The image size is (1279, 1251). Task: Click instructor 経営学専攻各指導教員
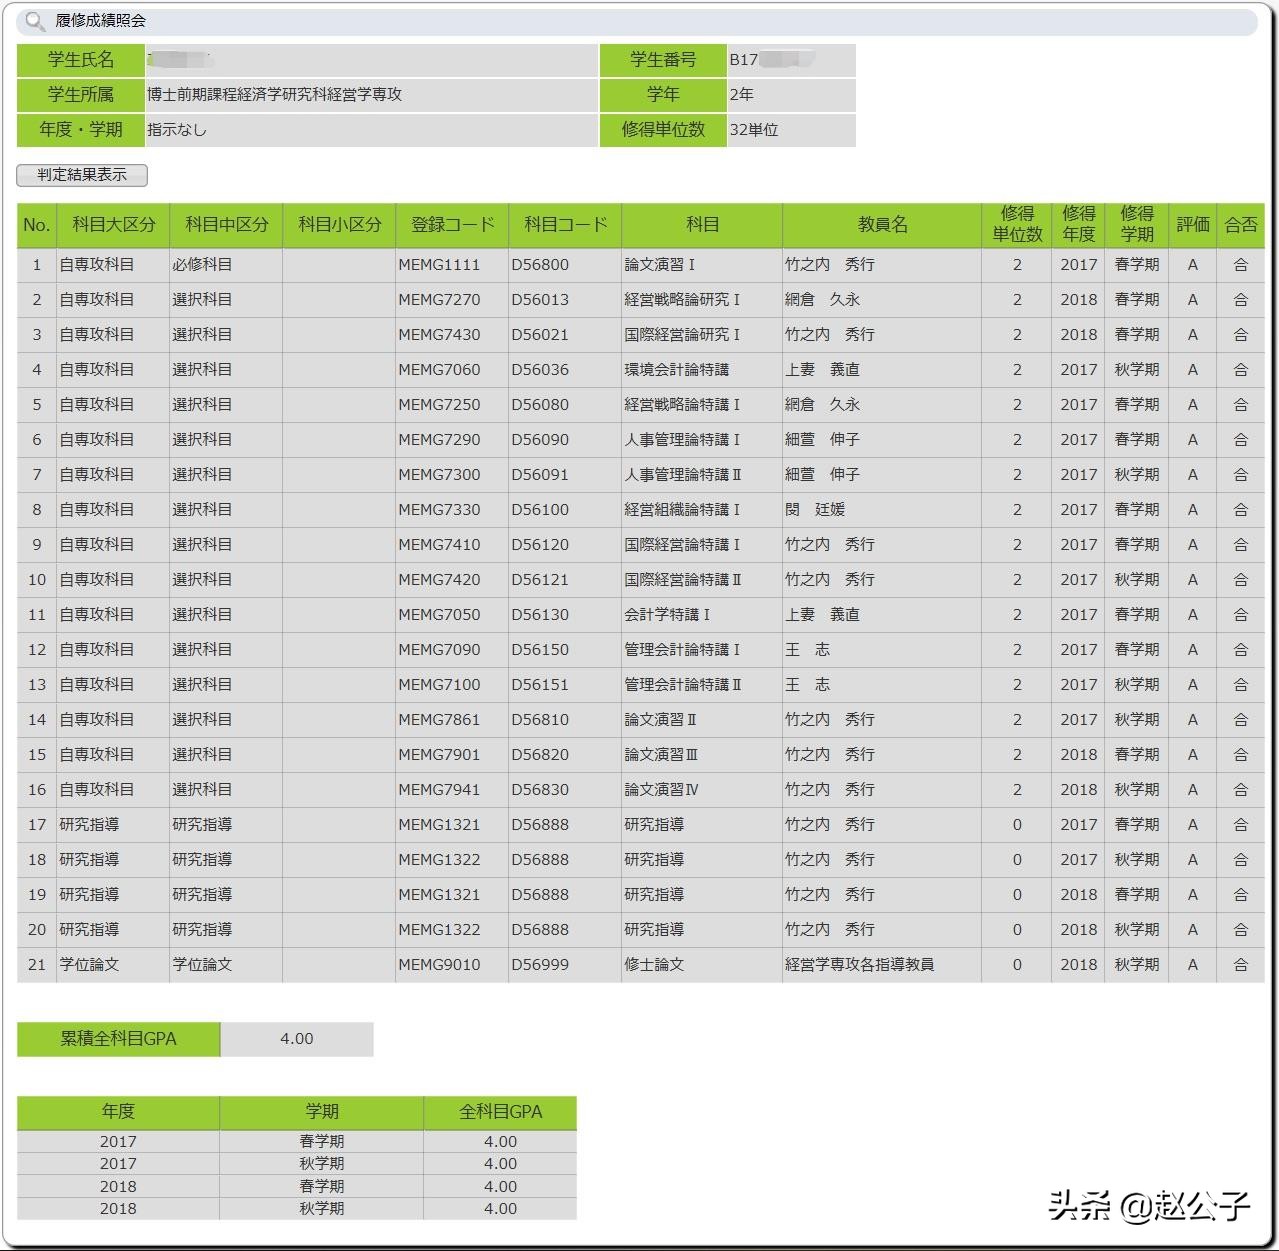coord(860,965)
